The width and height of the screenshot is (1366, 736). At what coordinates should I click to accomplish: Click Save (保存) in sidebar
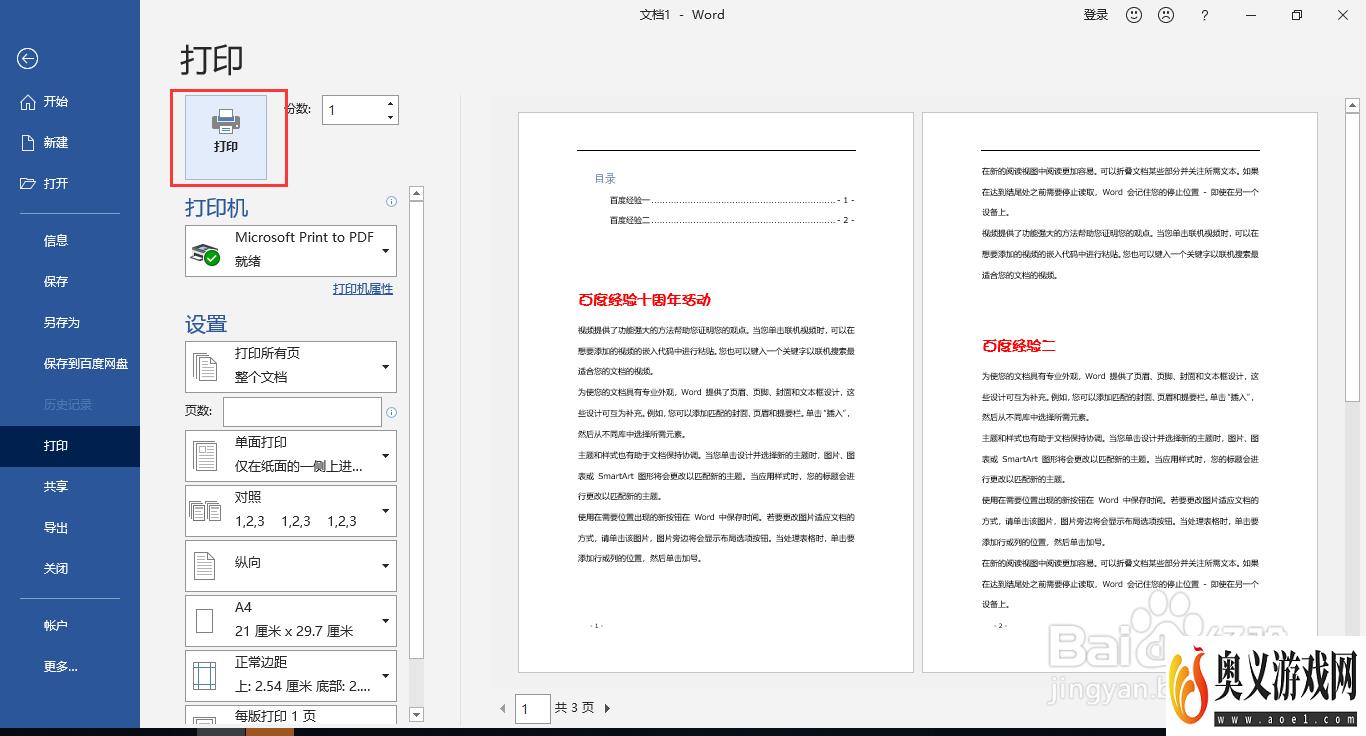(70, 282)
